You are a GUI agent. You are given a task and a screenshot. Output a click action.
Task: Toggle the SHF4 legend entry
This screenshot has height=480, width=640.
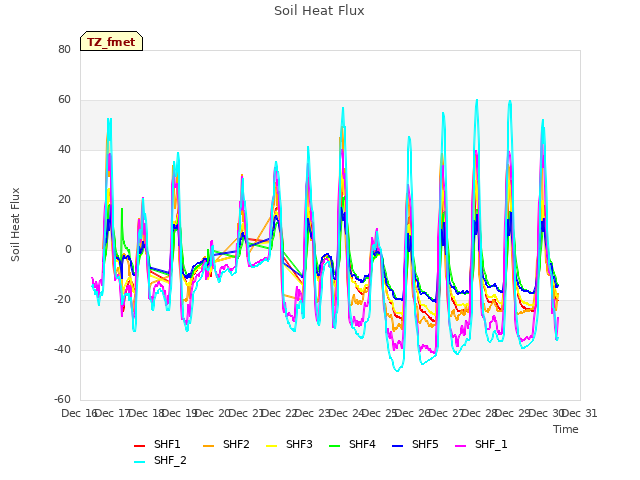click(352, 444)
